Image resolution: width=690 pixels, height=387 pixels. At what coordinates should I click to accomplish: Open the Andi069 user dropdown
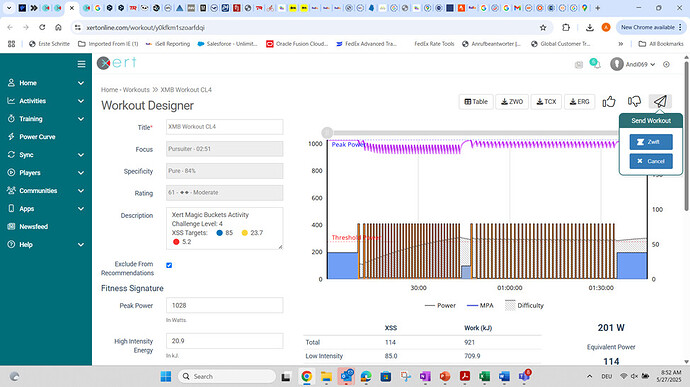pos(632,64)
